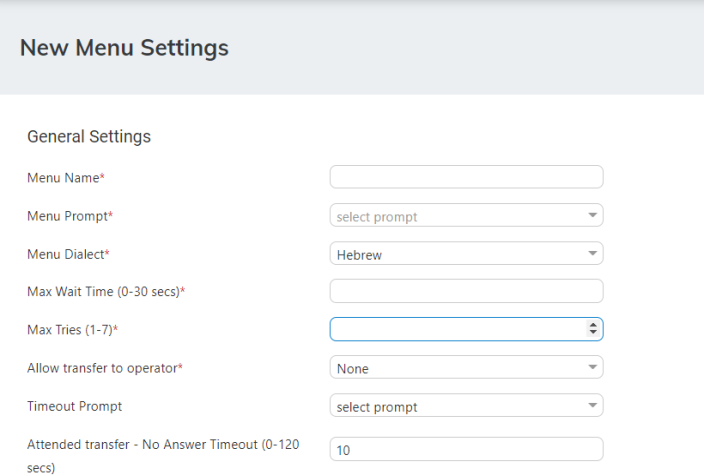The image size is (704, 475).
Task: Open the Menu Prompt select box
Action: 455,216
